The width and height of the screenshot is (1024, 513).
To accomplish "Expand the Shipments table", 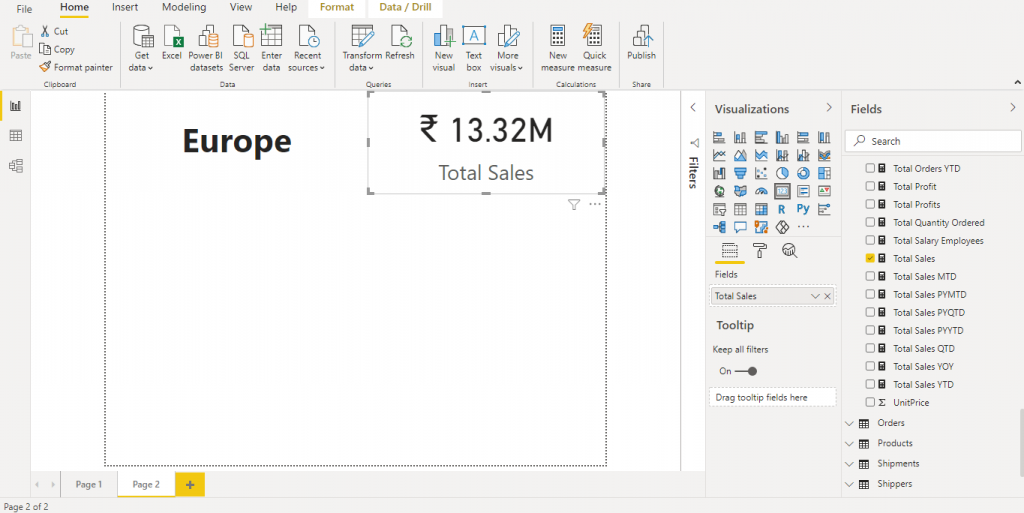I will [x=849, y=464].
